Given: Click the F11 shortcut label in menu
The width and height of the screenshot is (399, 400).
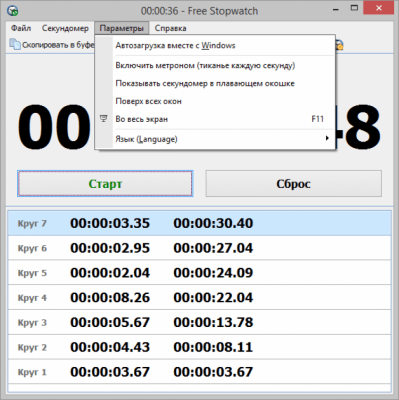Looking at the screenshot, I should (x=317, y=119).
